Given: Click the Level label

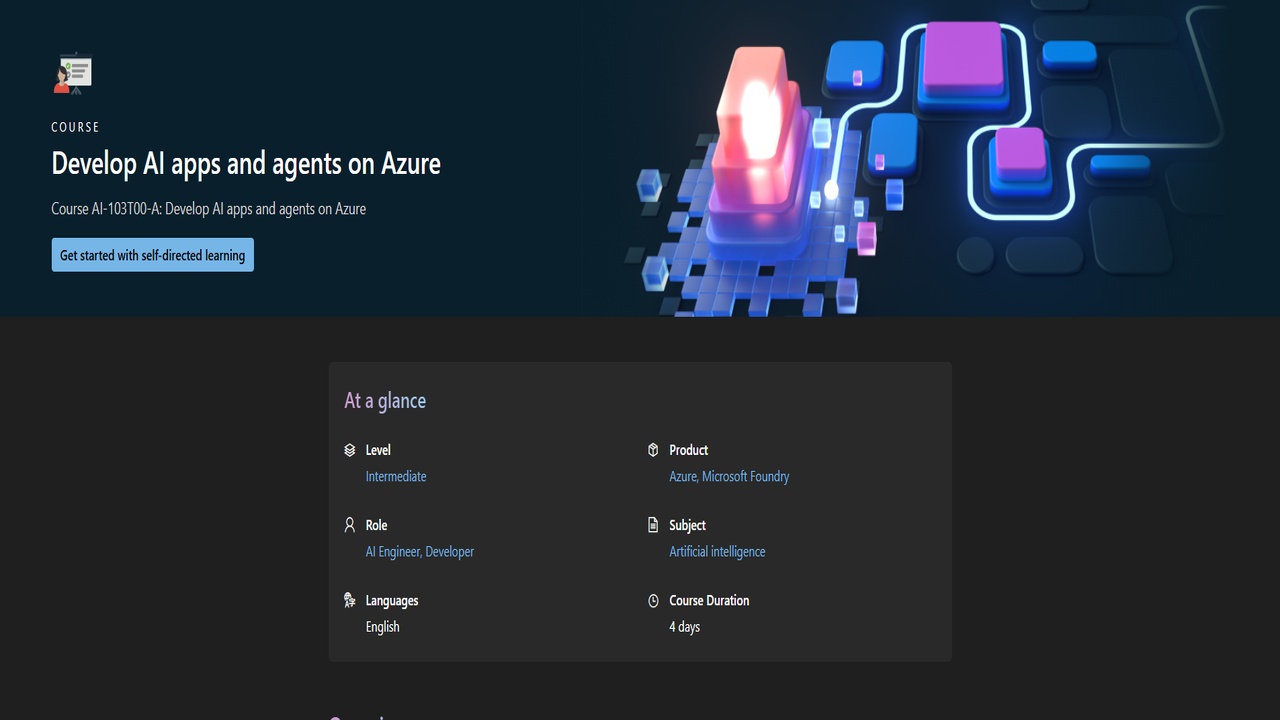Looking at the screenshot, I should [x=378, y=450].
